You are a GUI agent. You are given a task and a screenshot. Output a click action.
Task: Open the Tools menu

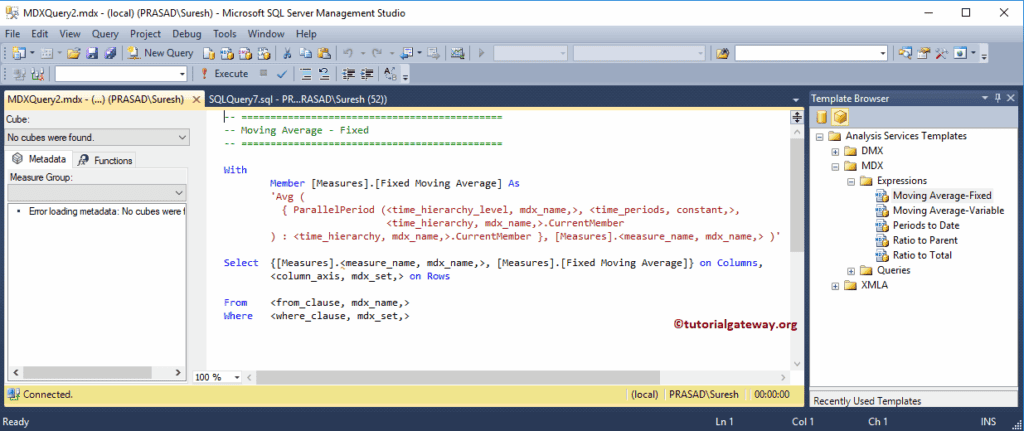225,33
